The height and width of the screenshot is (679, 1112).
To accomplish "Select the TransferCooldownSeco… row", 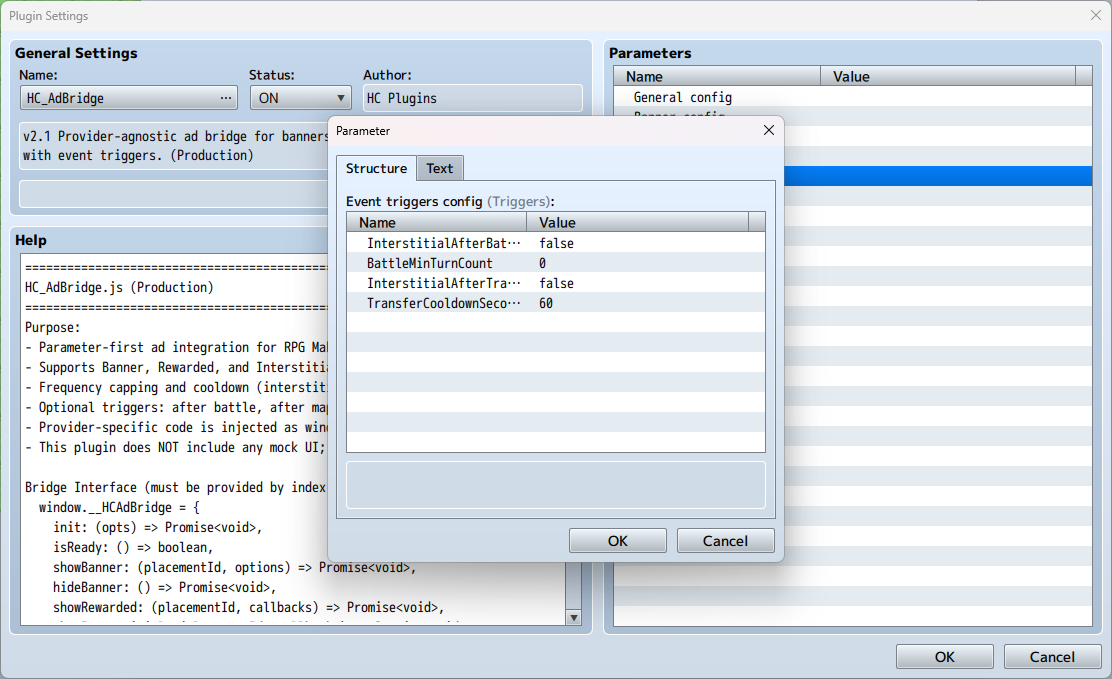I will tap(555, 303).
